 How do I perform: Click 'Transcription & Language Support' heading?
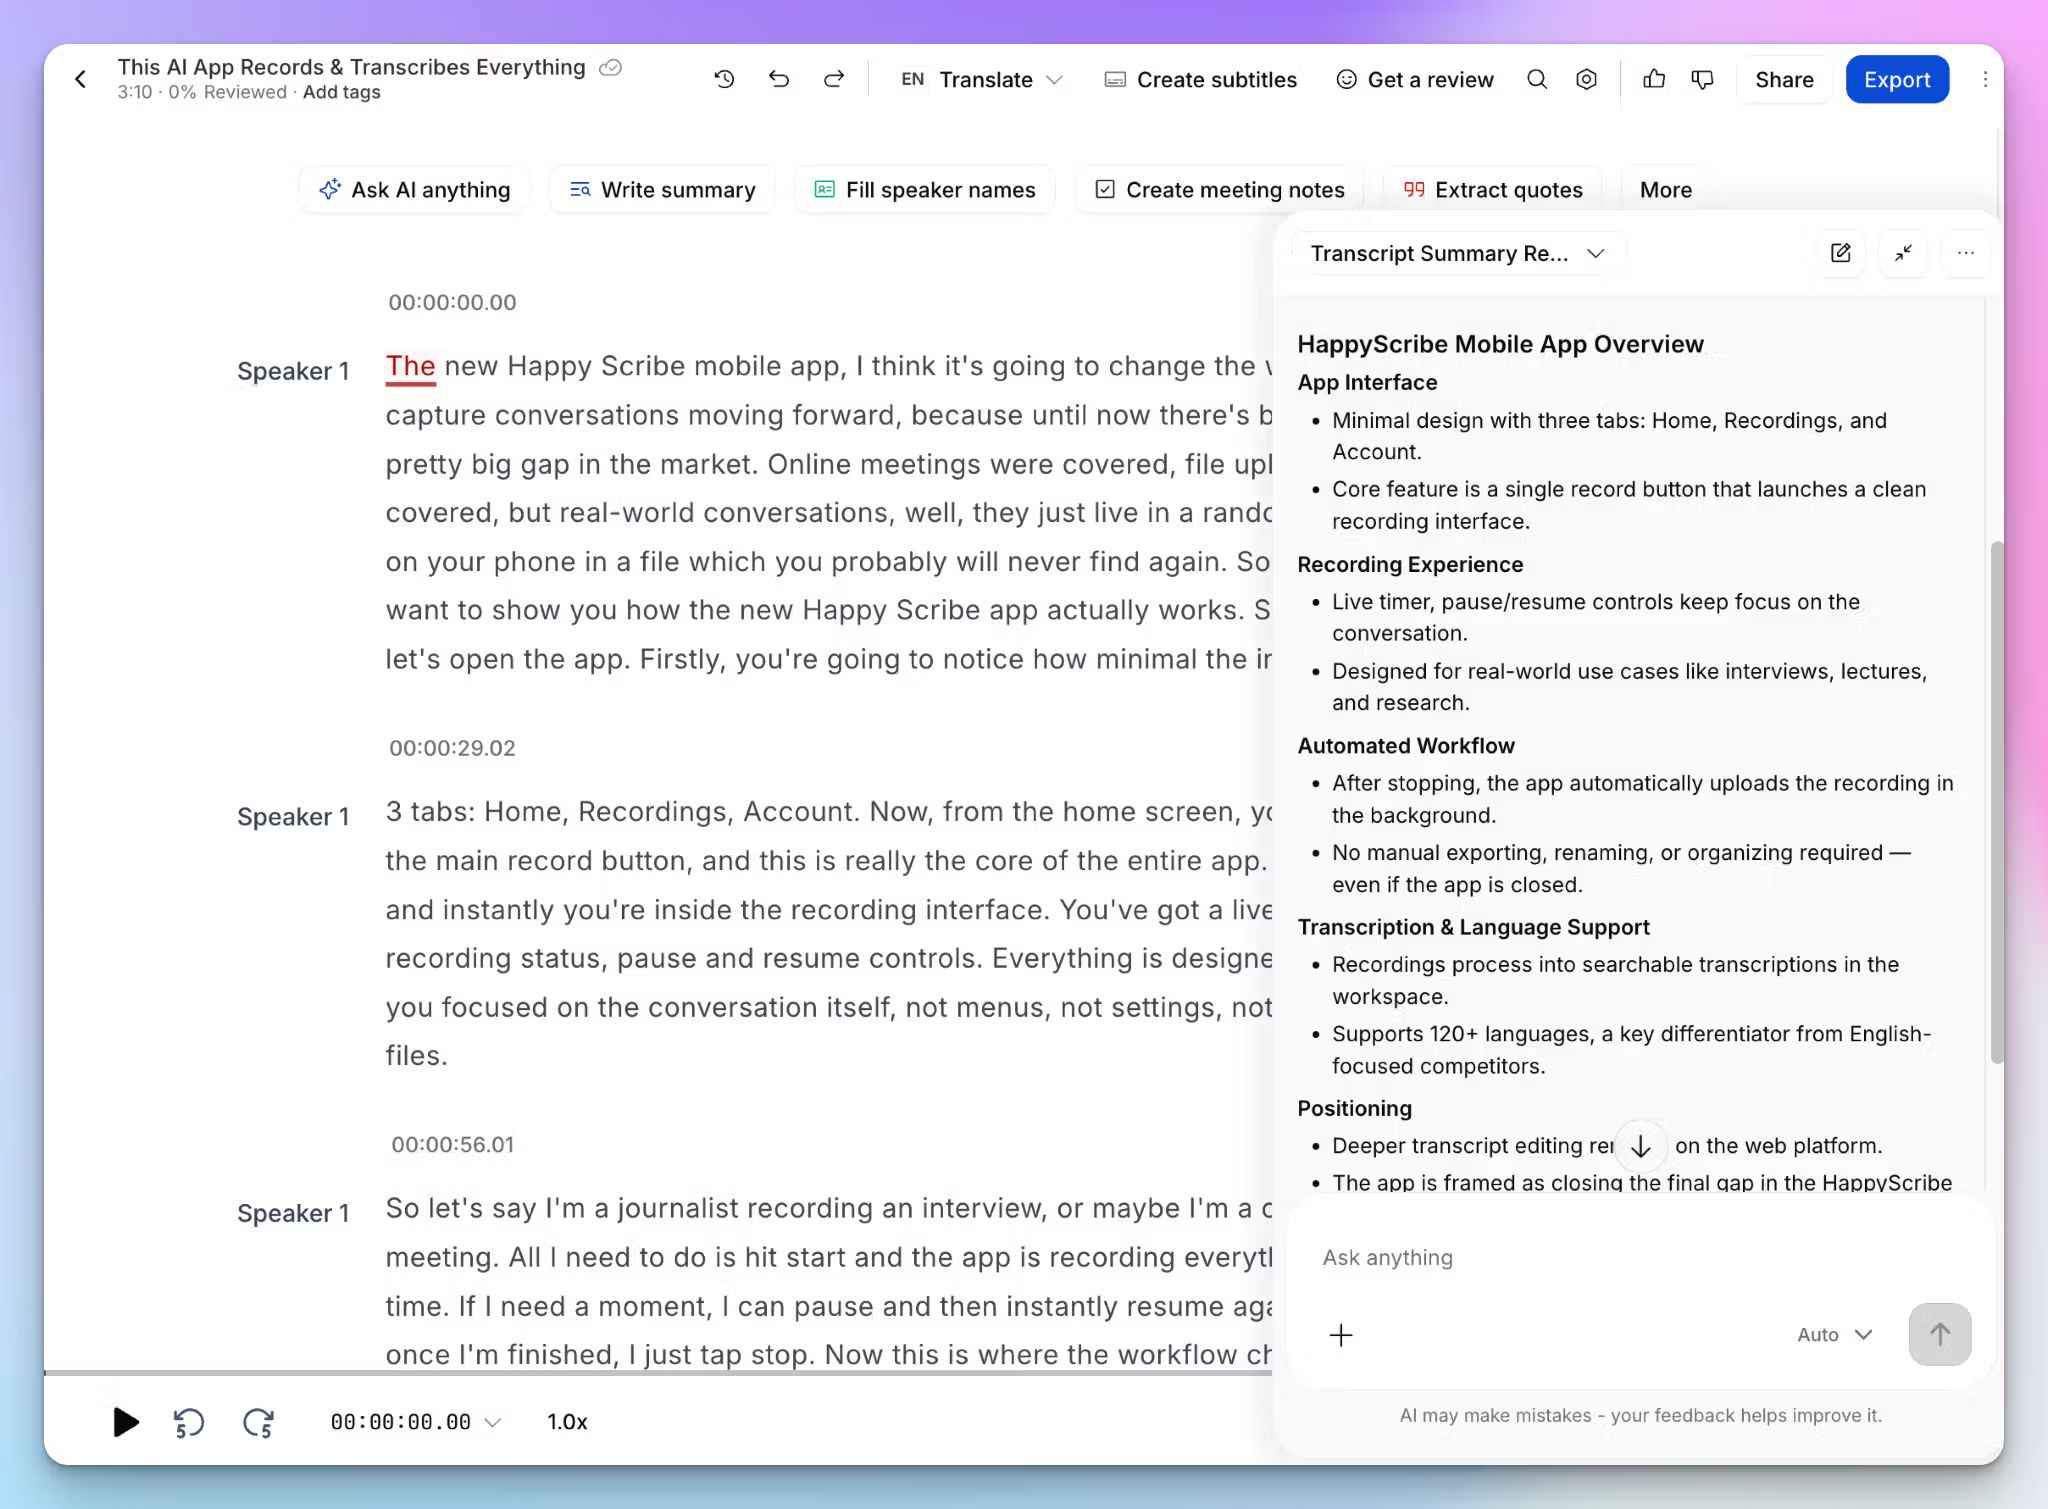tap(1473, 927)
